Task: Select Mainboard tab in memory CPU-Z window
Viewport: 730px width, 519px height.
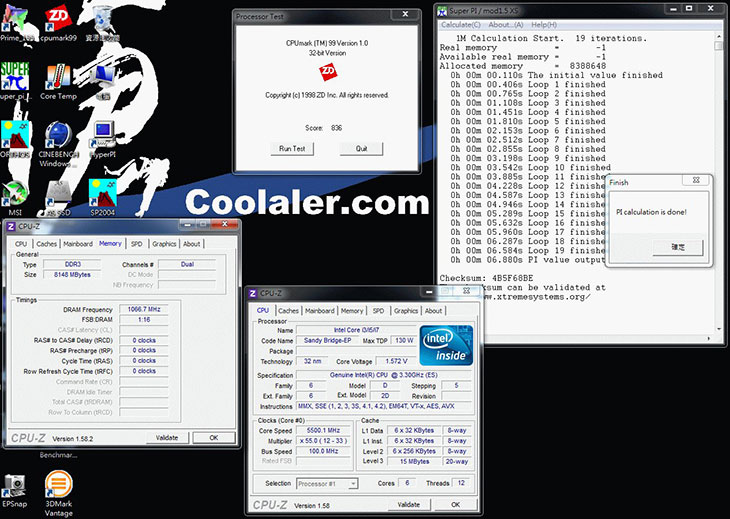Action: 78,244
